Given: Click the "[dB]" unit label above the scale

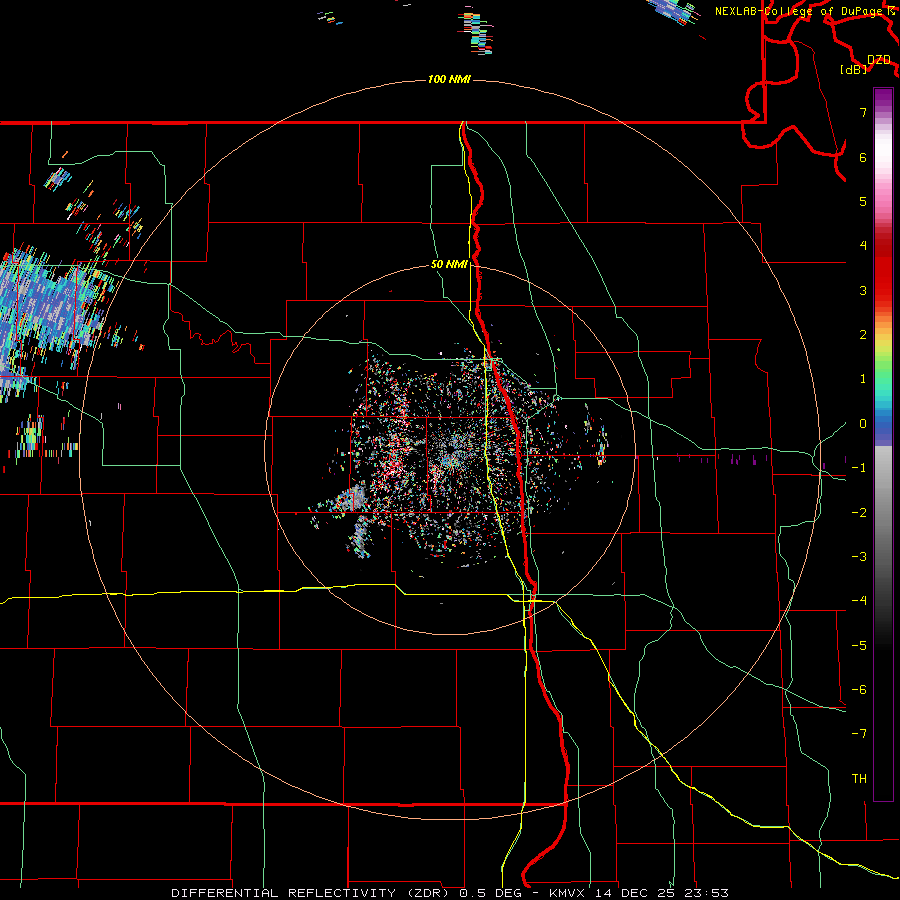Looking at the screenshot, I should pos(854,69).
